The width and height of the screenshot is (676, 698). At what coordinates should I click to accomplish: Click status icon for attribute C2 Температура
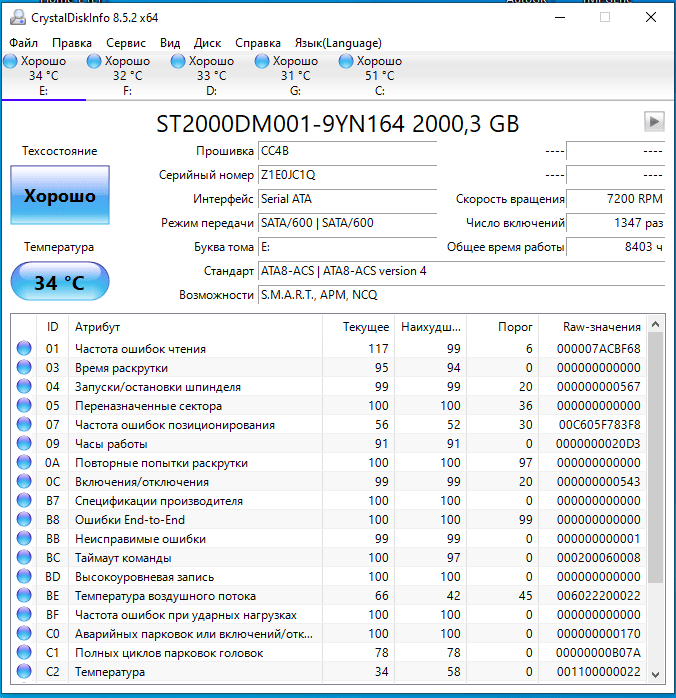coord(24,672)
